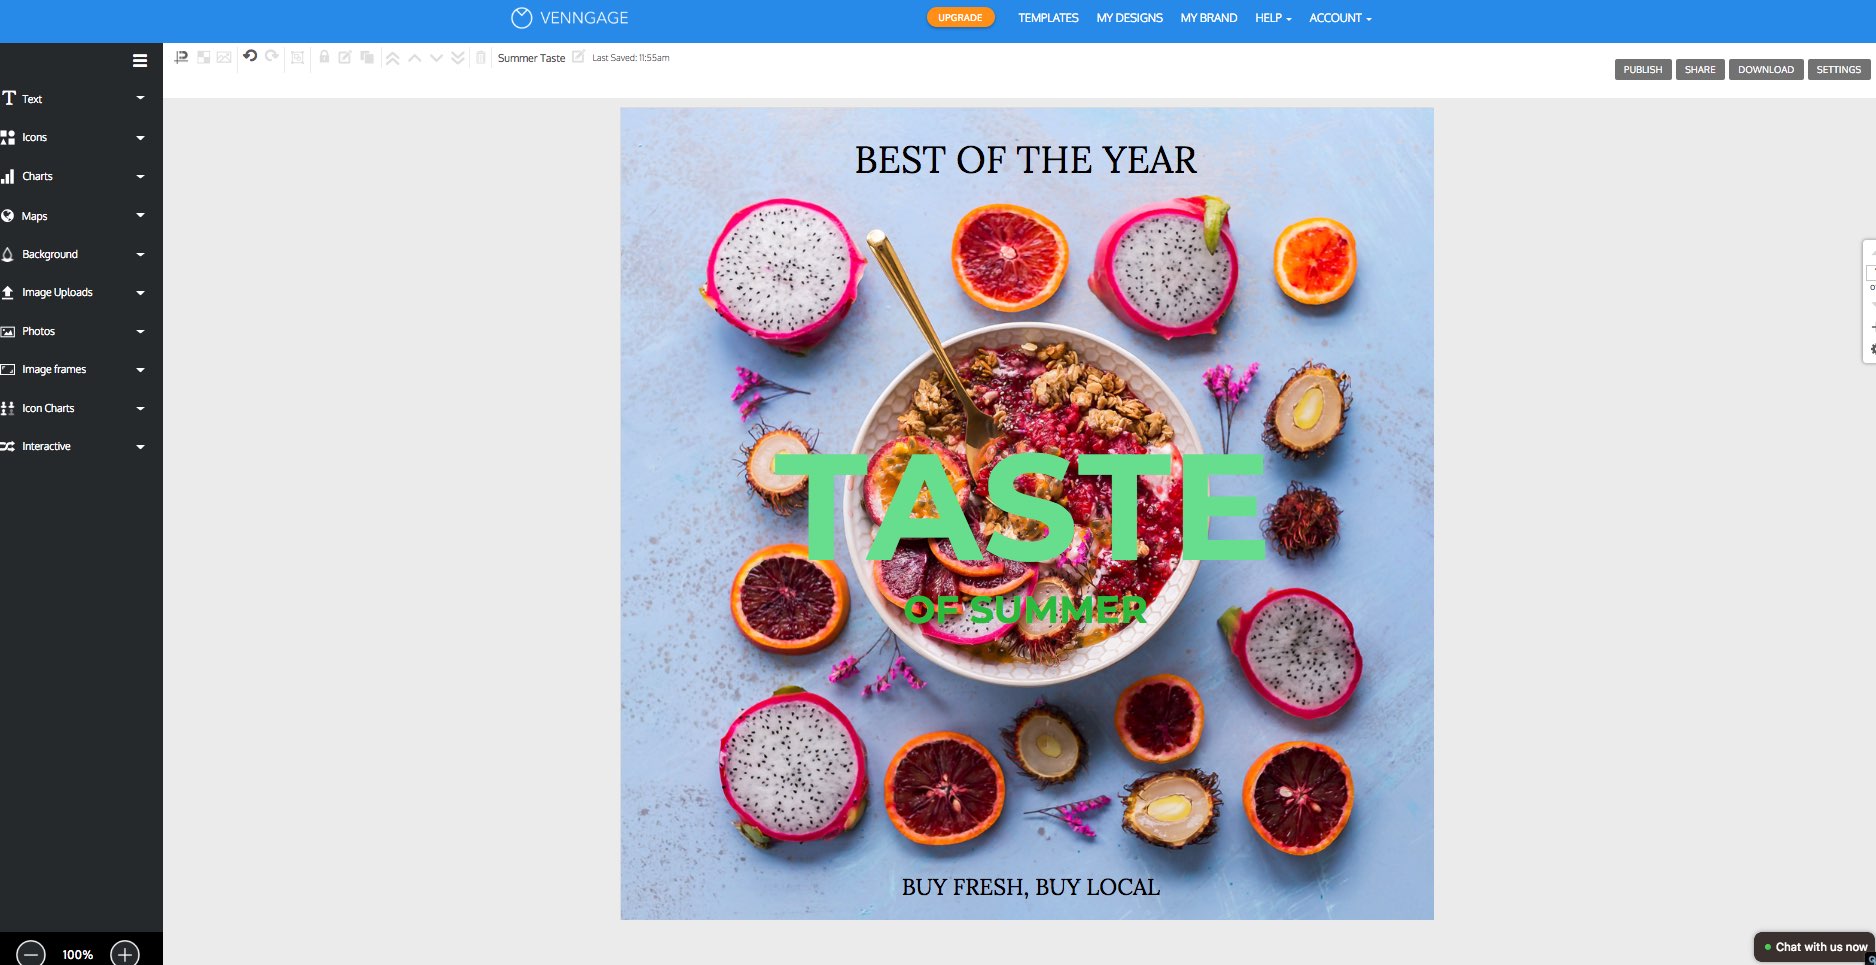Toggle the lock icon in the toolbar

(324, 57)
